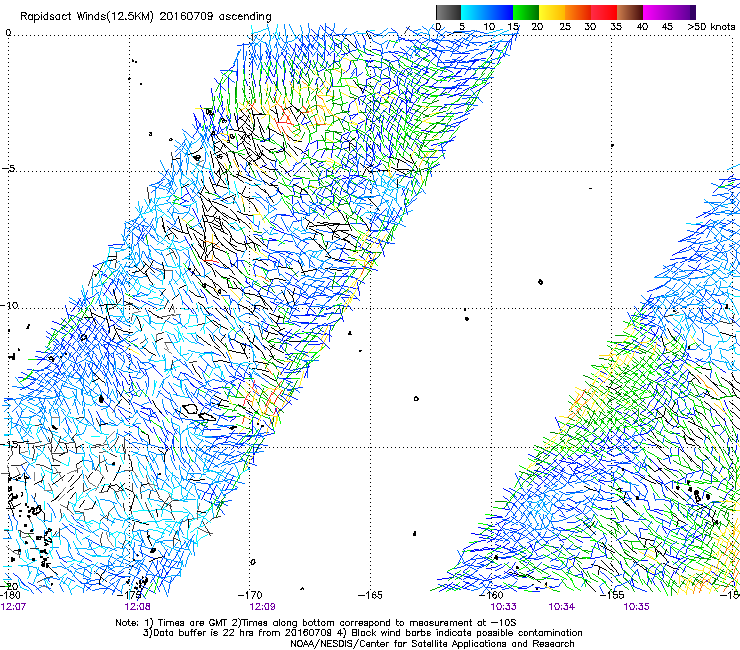Select the "15" legend scale label
Screen dimensions: 740x650
tap(513, 27)
